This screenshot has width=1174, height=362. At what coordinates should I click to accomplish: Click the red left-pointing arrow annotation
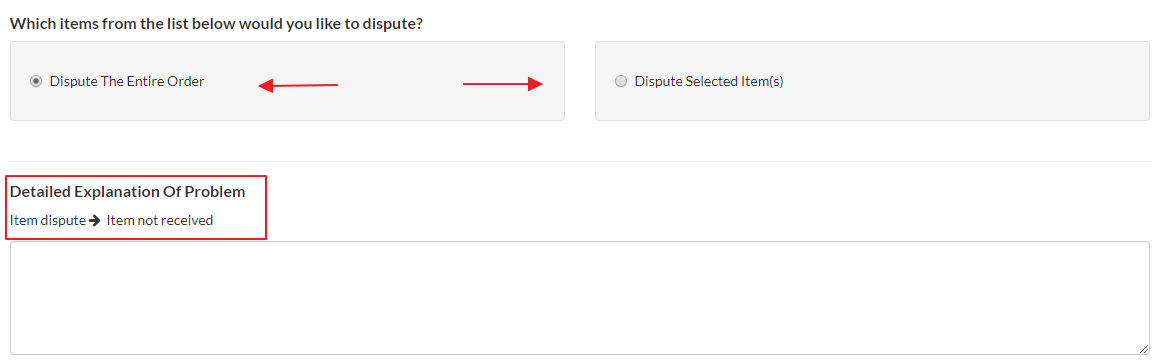pyautogui.click(x=298, y=85)
